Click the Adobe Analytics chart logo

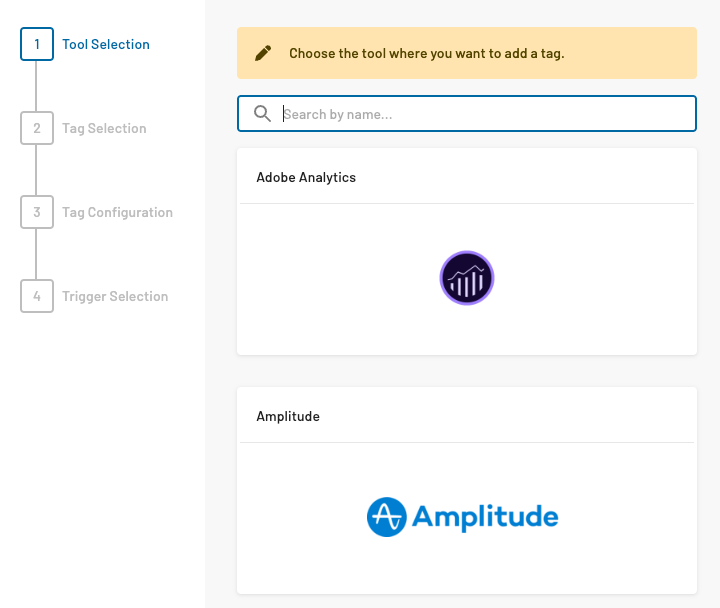click(467, 278)
